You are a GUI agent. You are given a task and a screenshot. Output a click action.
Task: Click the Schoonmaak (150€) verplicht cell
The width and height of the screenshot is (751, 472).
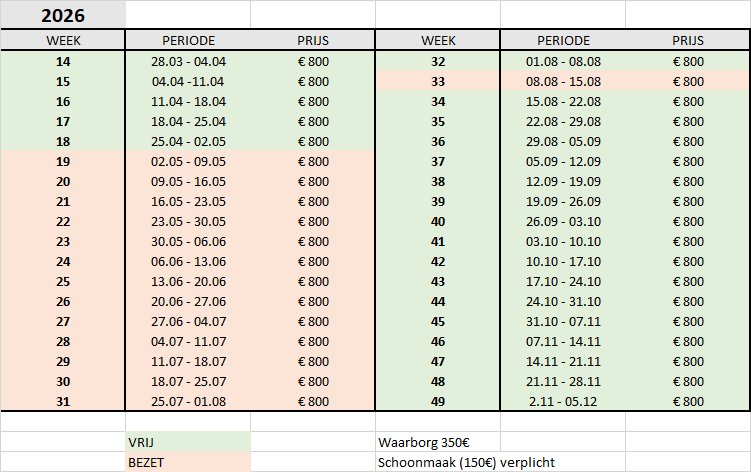click(466, 462)
